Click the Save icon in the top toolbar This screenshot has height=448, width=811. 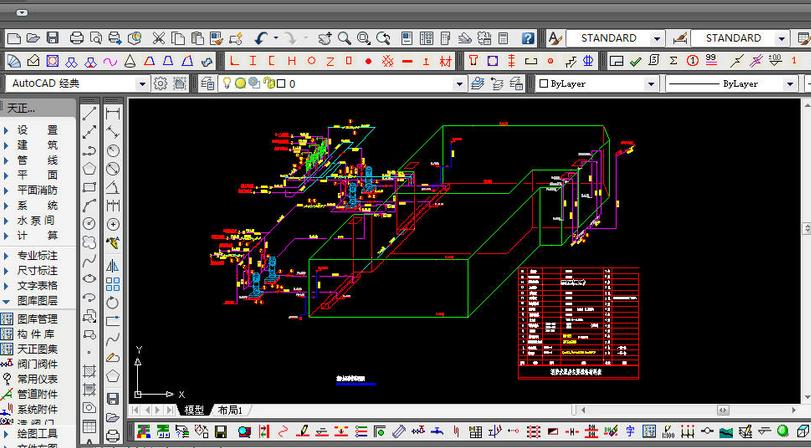[x=52, y=38]
